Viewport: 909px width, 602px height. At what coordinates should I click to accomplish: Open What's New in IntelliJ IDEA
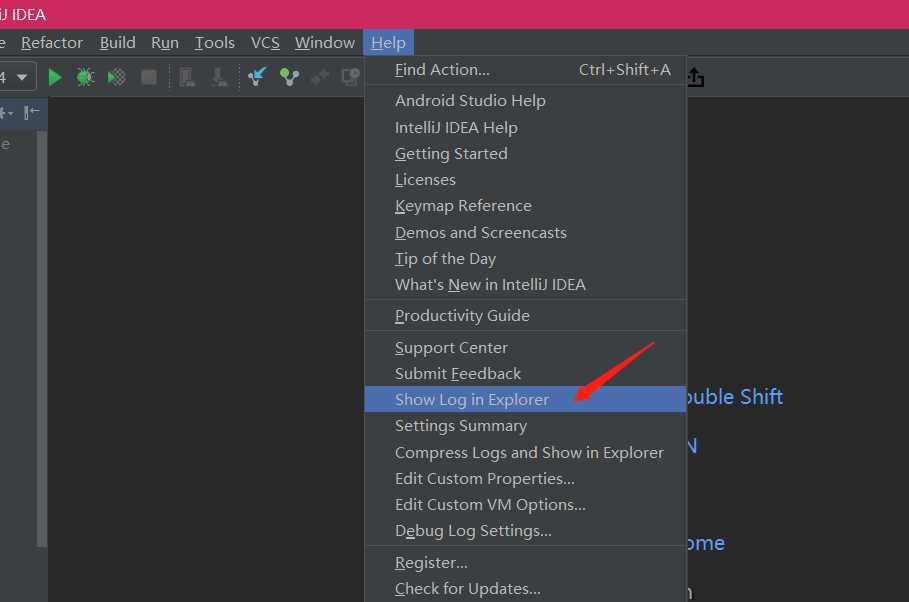point(525,285)
